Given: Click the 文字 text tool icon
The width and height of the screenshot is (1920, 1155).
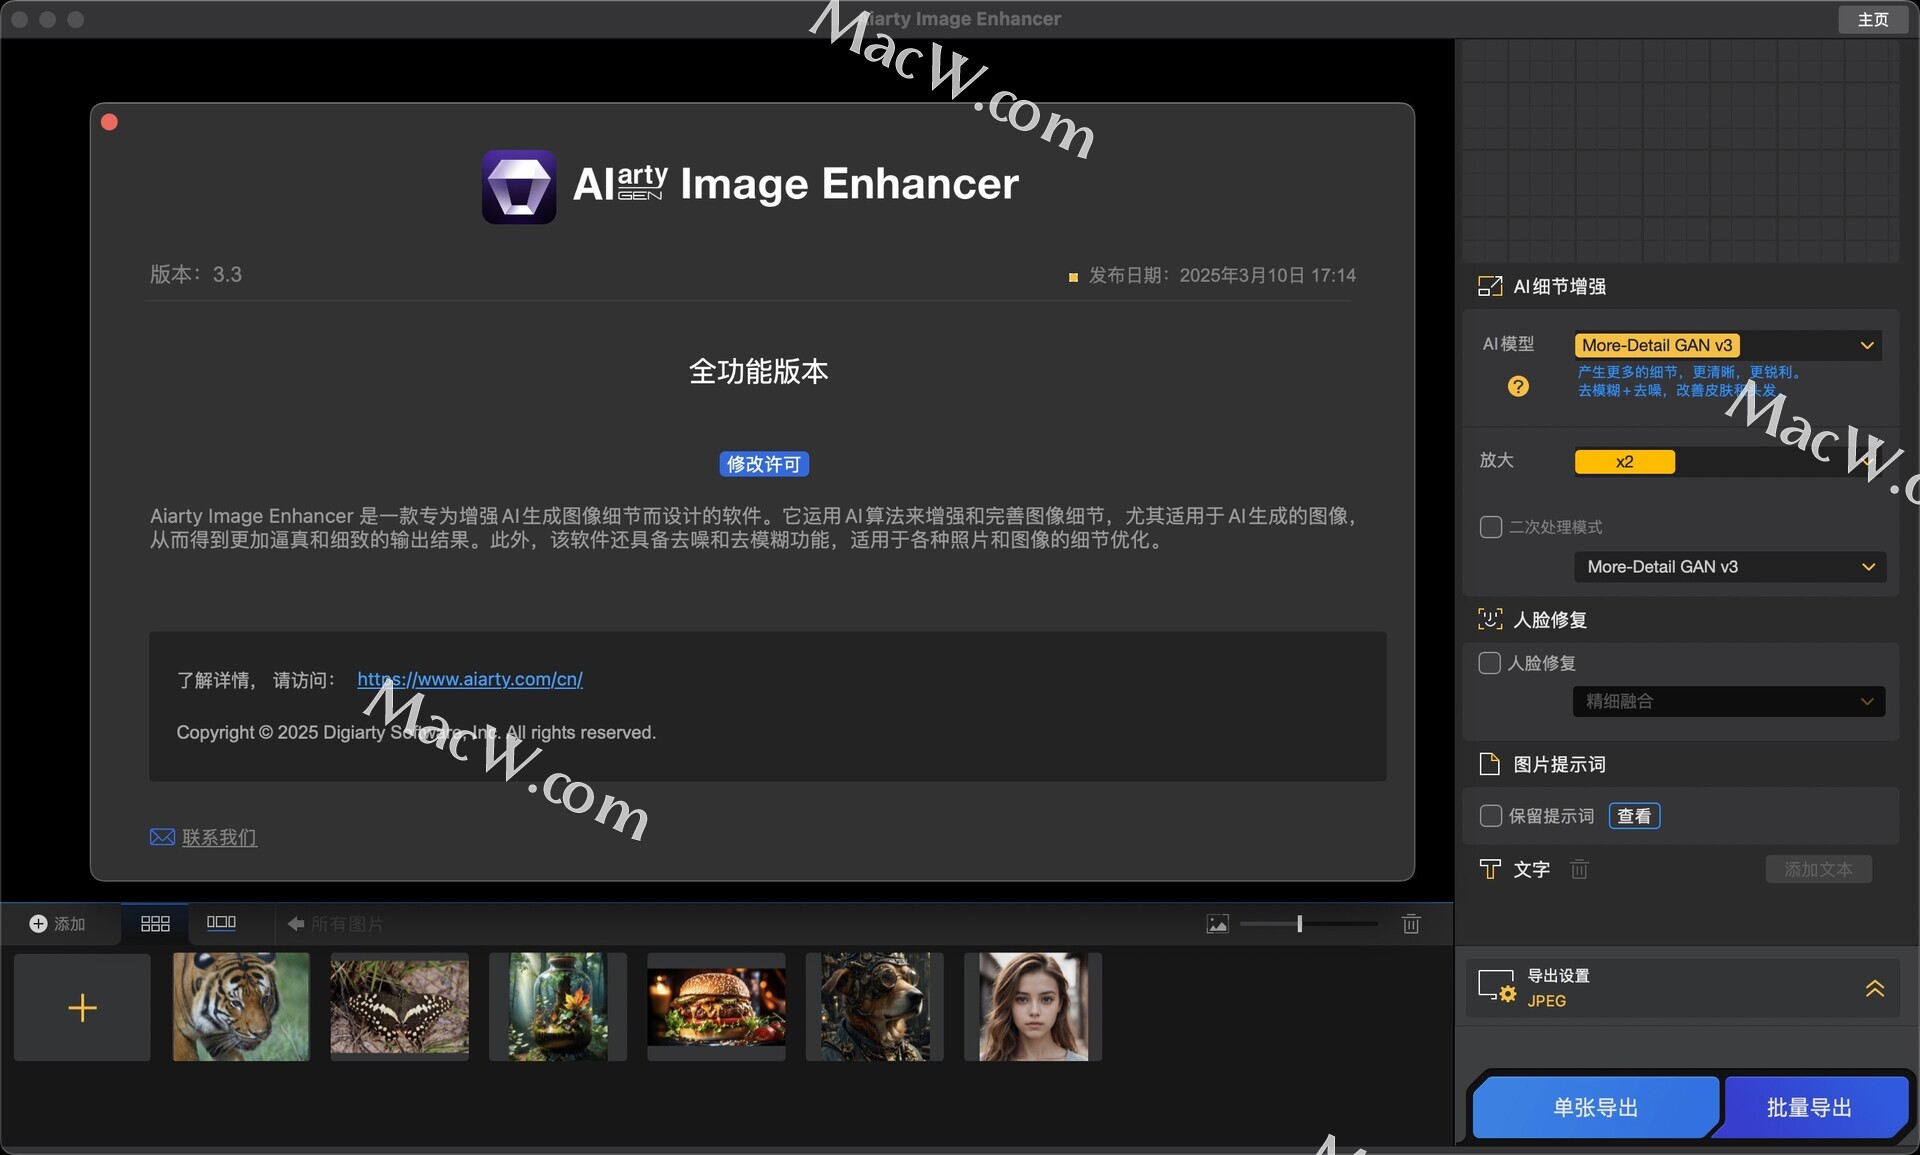Looking at the screenshot, I should (1490, 869).
